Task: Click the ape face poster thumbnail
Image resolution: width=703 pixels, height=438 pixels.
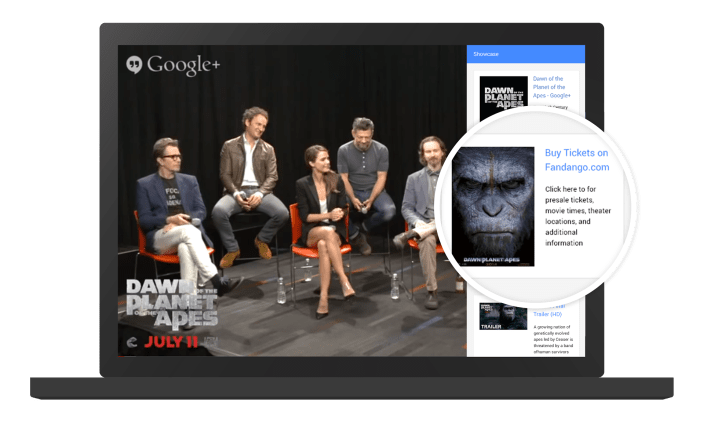Action: (492, 208)
